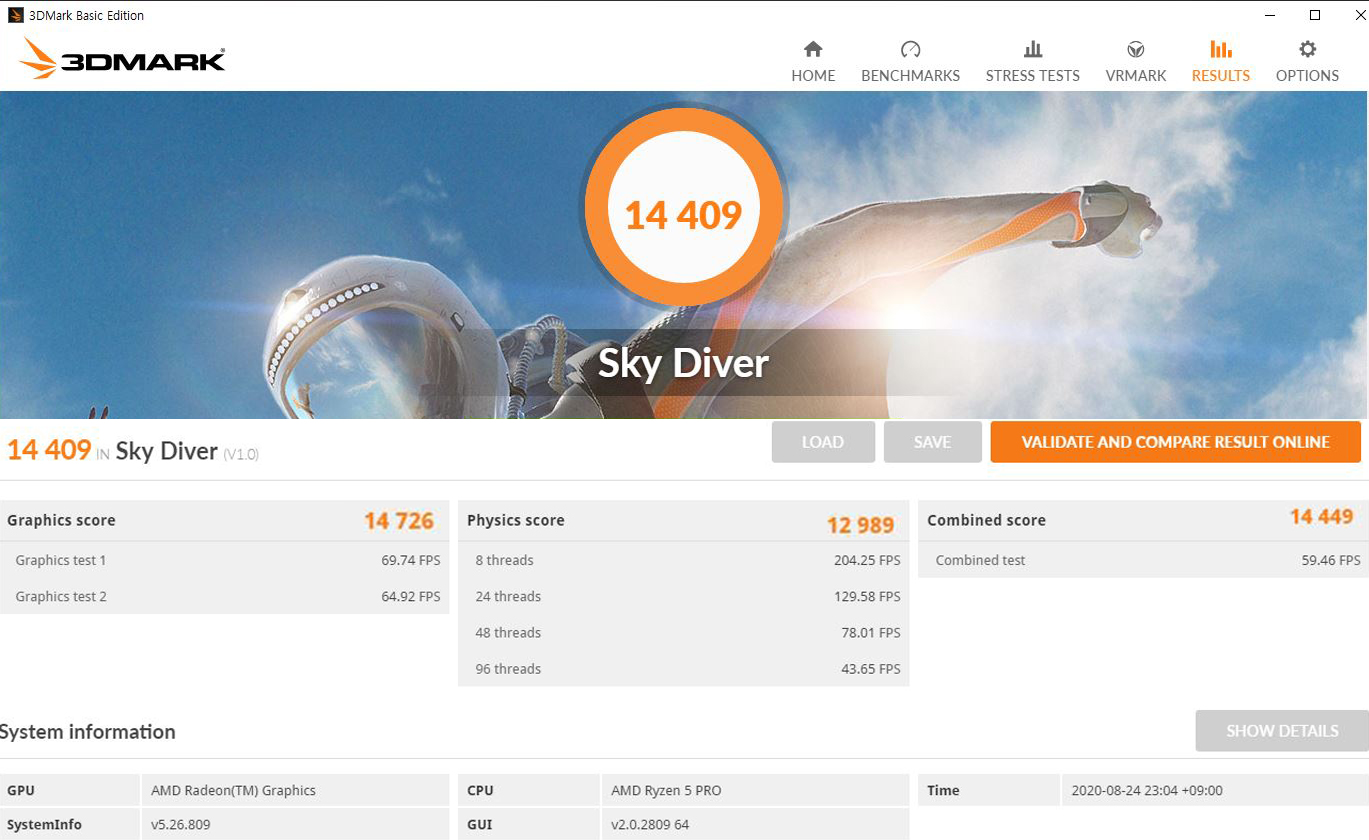Click the SystemInfo v5.26.809 value
Viewport: 1369px width, 840px height.
pos(180,825)
